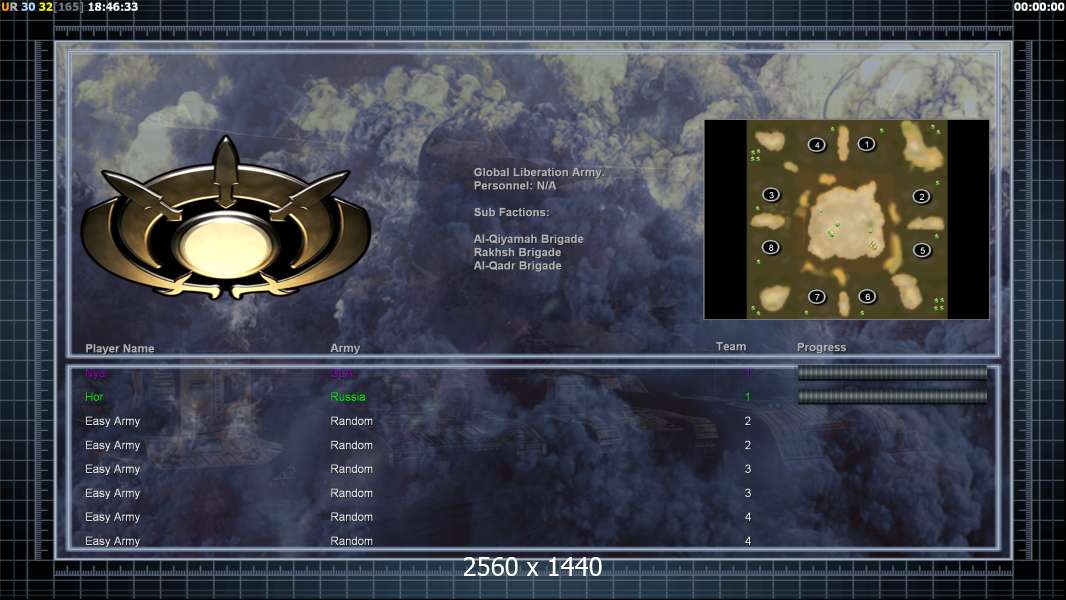Screen dimensions: 1066x600
Task: Choose start position 8 marker
Action: click(x=770, y=248)
